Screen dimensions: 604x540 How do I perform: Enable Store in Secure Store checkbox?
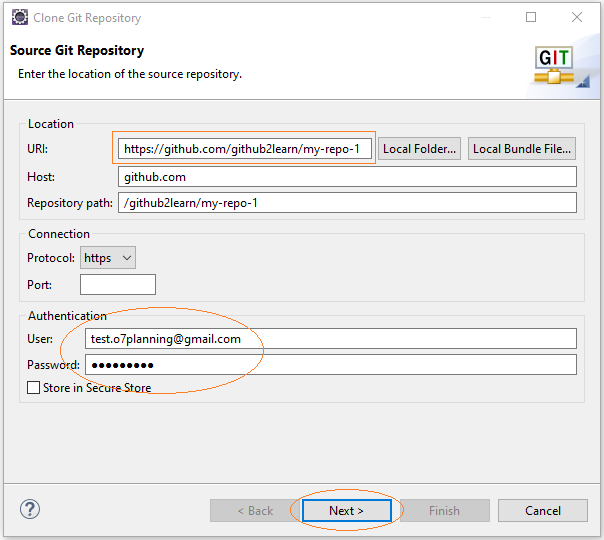[x=34, y=387]
